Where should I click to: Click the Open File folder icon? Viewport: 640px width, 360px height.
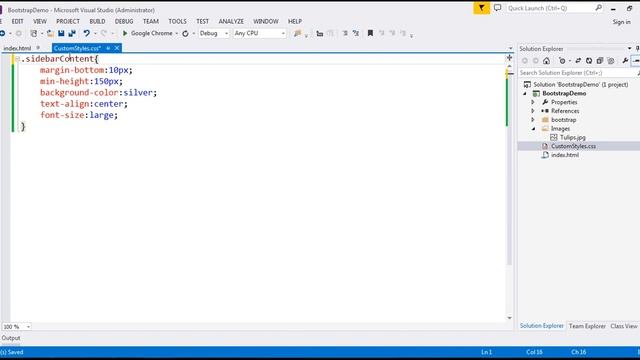point(50,33)
